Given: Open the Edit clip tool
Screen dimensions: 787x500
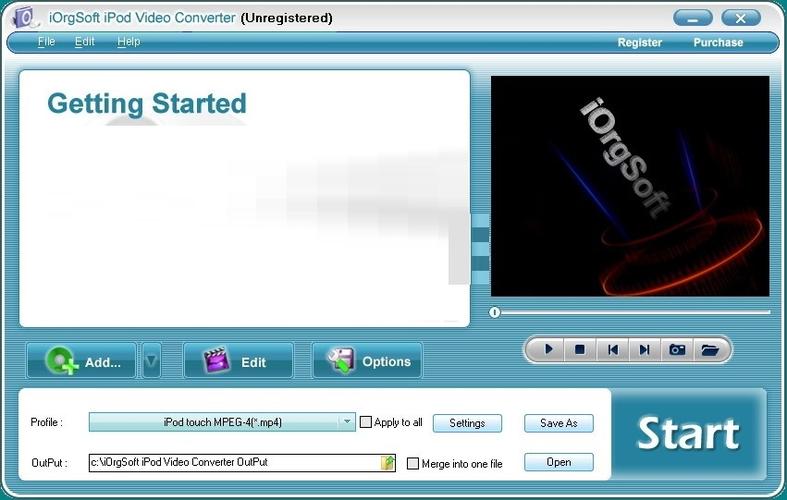Looking at the screenshot, I should pyautogui.click(x=238, y=361).
